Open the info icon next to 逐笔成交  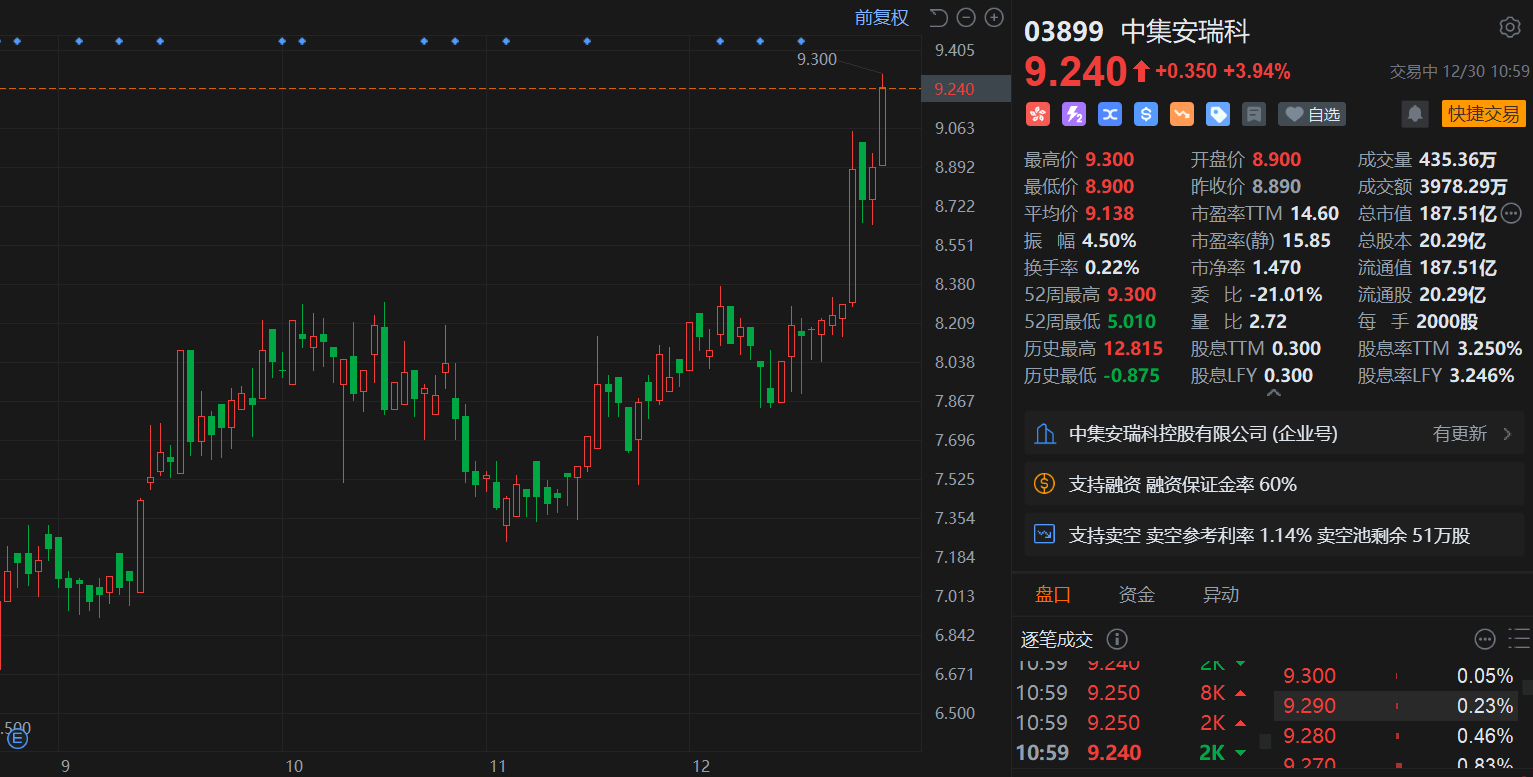(1118, 639)
